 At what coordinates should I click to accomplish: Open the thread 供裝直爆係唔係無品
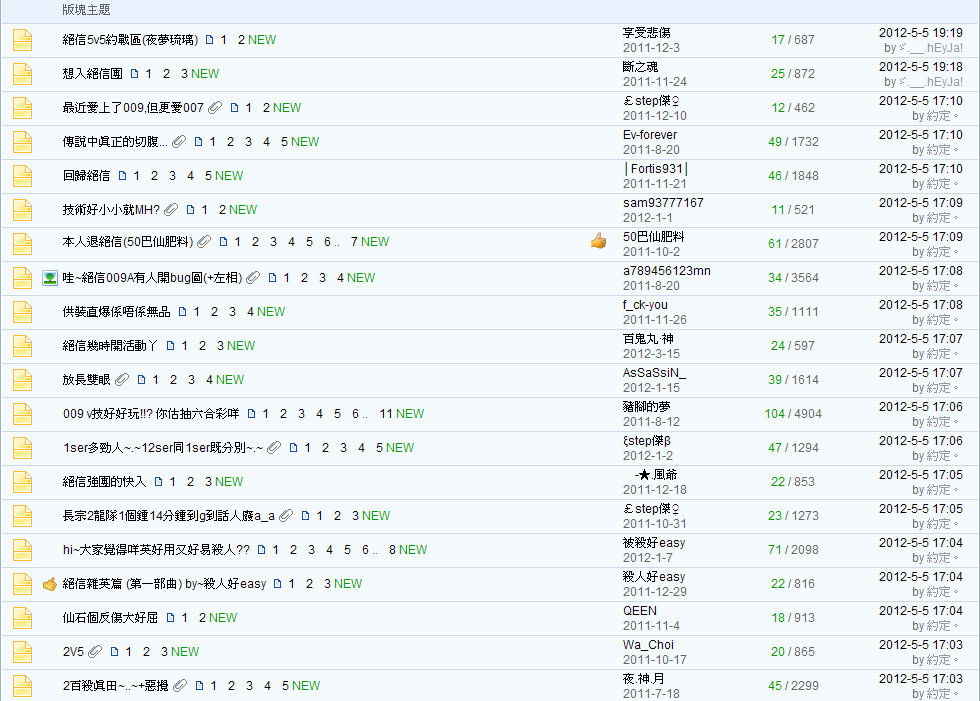116,312
